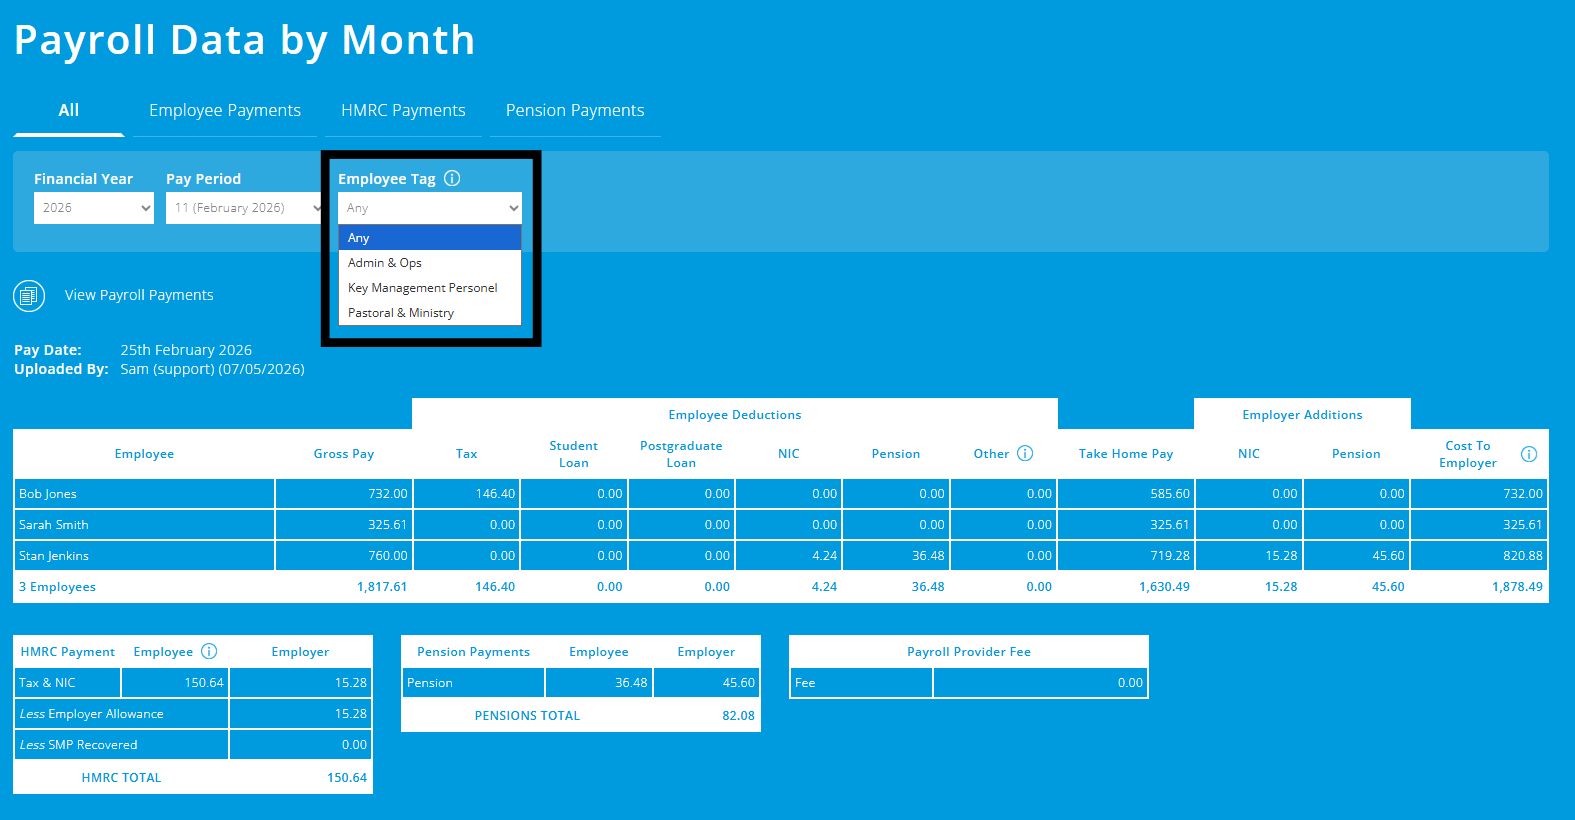Expand the Pay Period dropdown
Viewport: 1575px width, 820px height.
click(244, 208)
